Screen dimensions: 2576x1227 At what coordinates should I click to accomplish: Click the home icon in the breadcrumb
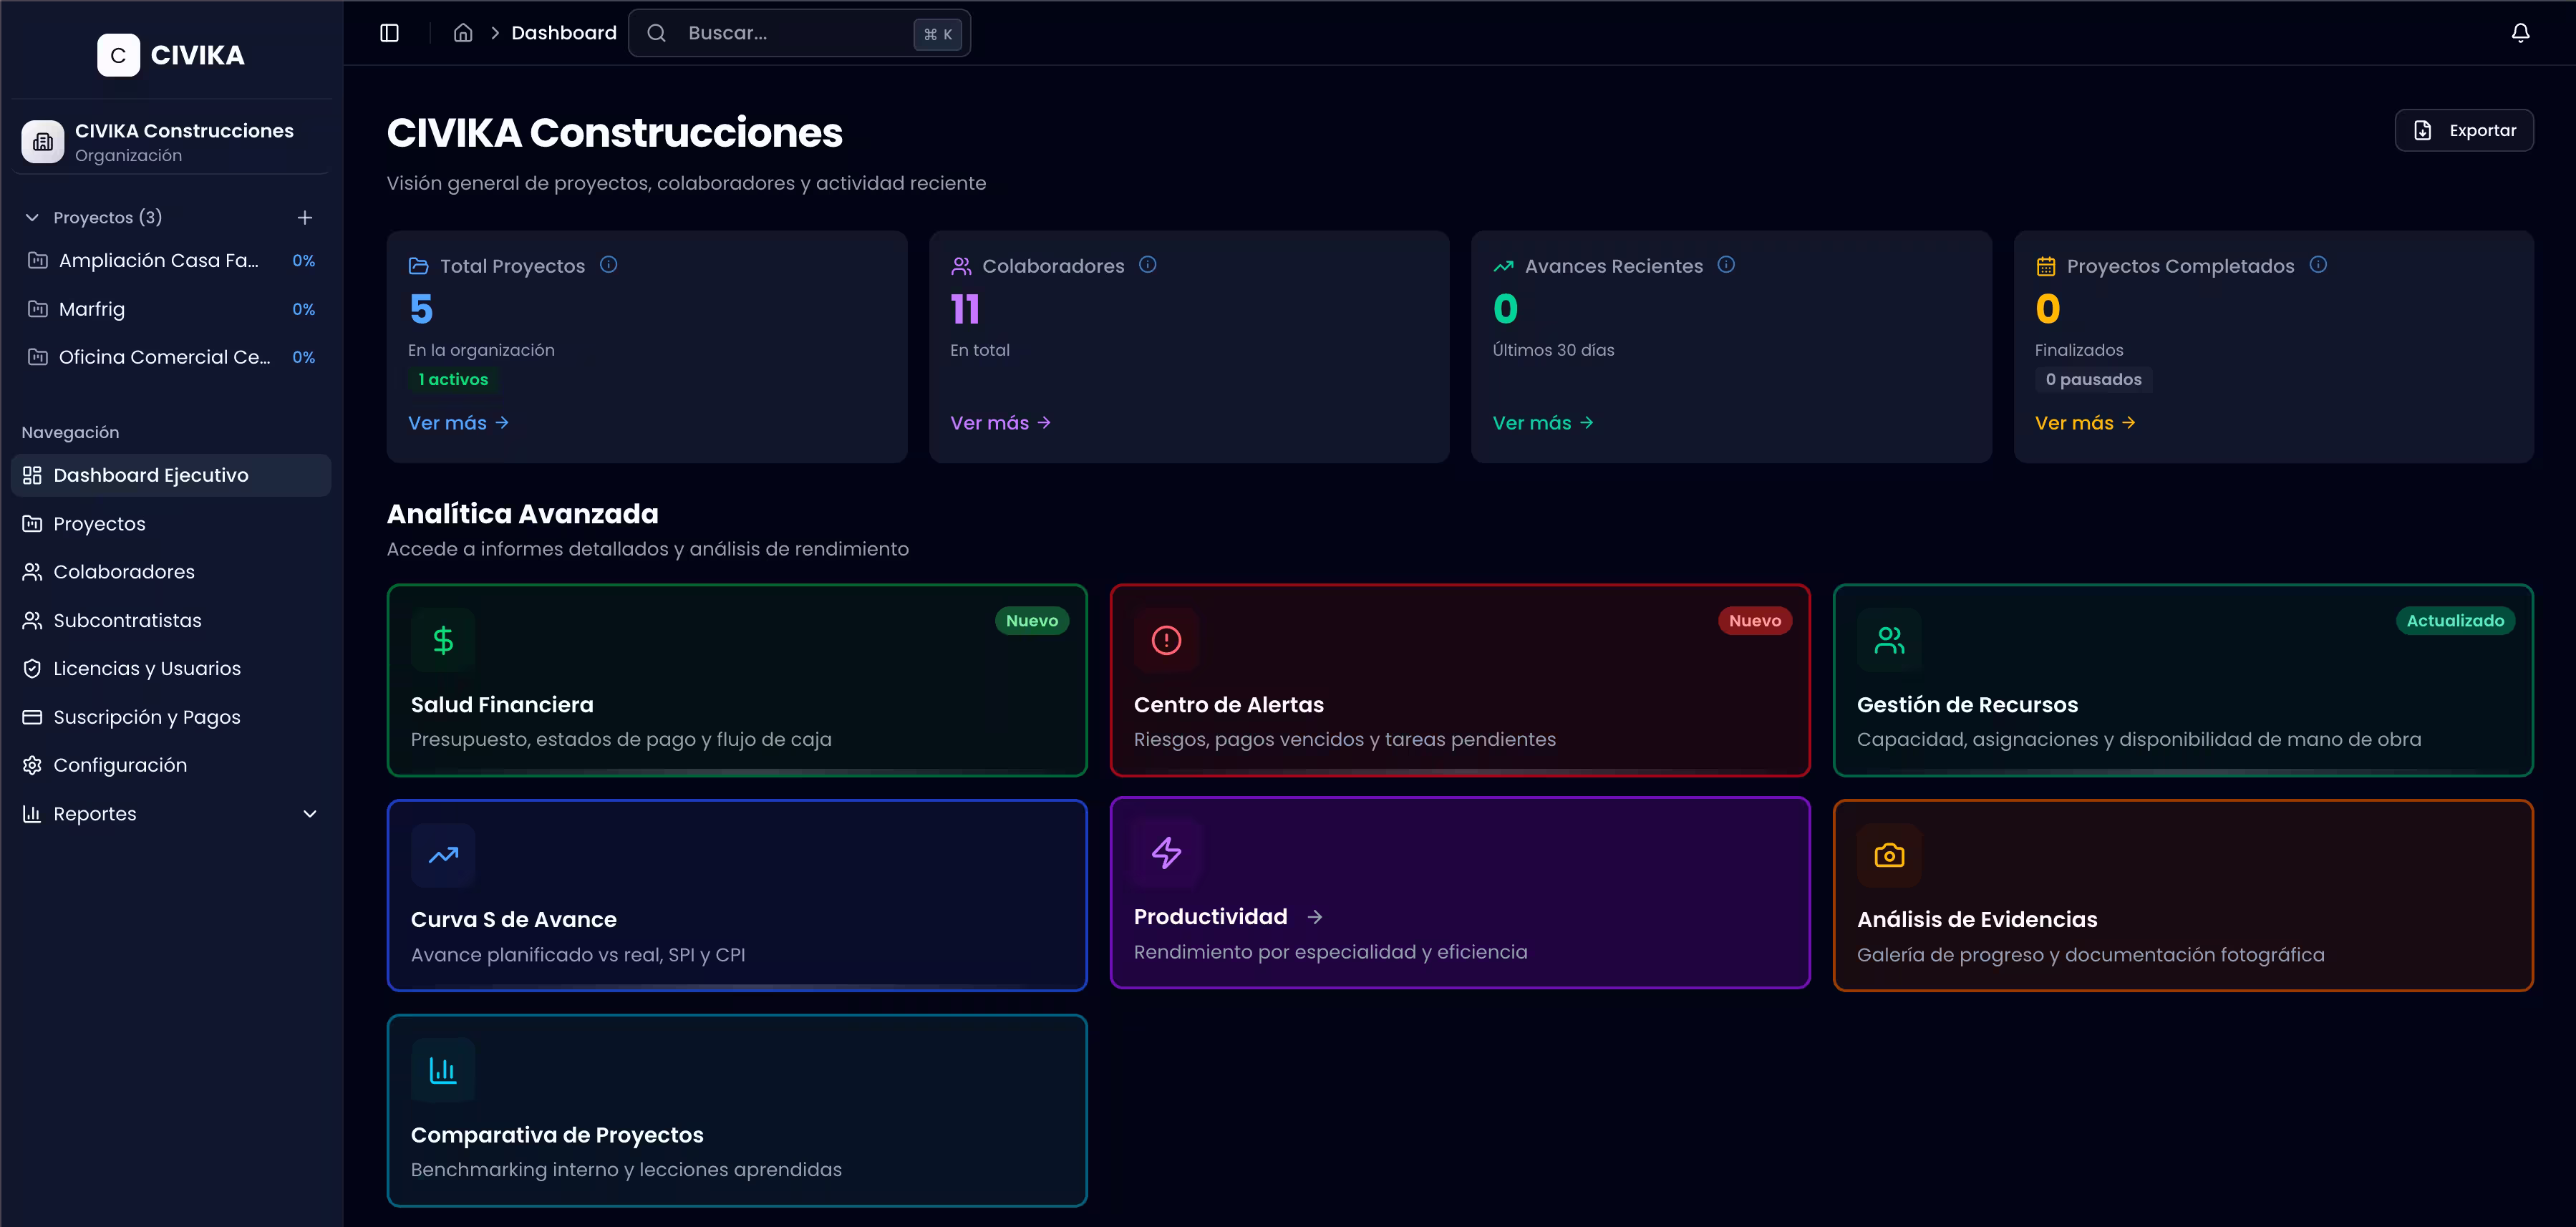tap(463, 32)
